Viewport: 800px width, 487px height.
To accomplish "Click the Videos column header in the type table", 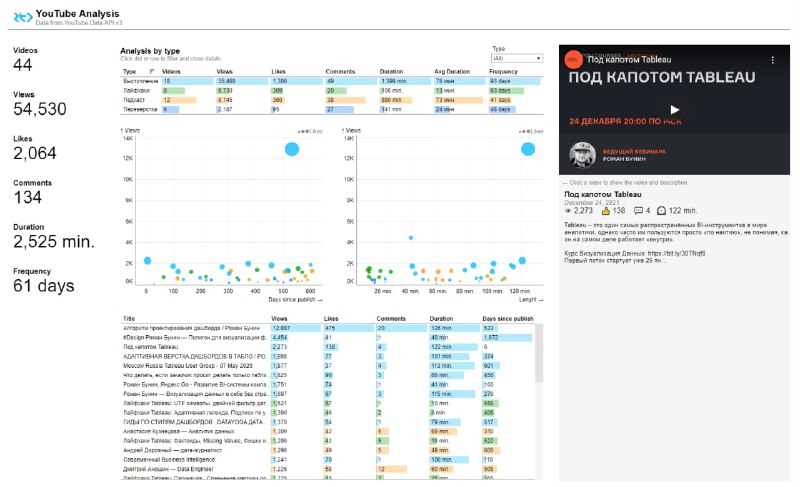I will click(x=171, y=71).
